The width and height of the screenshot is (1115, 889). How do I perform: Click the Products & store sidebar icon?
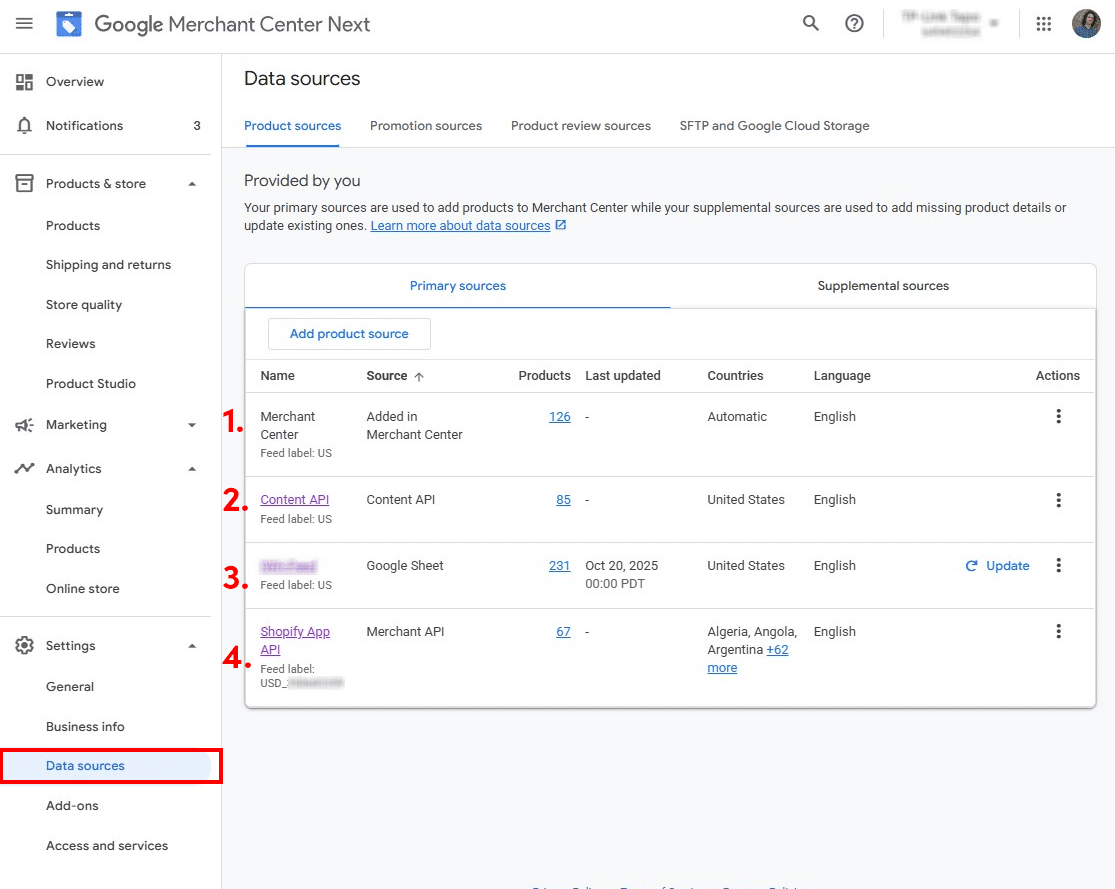pos(23,183)
